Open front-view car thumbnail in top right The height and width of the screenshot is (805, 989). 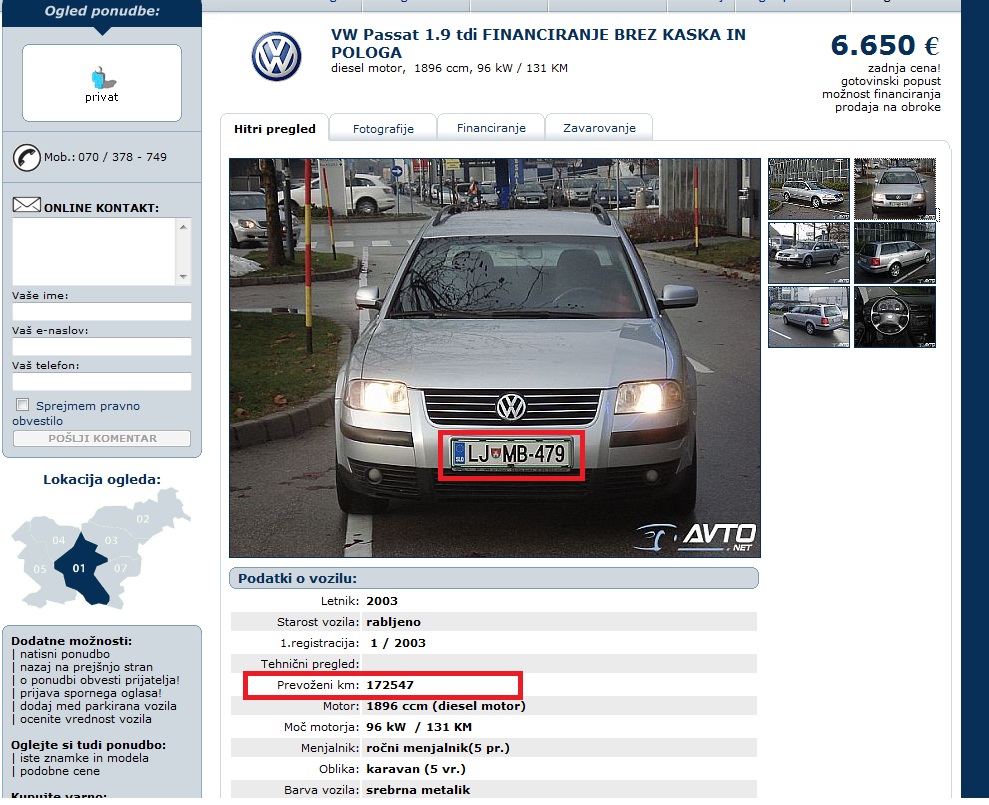point(894,189)
